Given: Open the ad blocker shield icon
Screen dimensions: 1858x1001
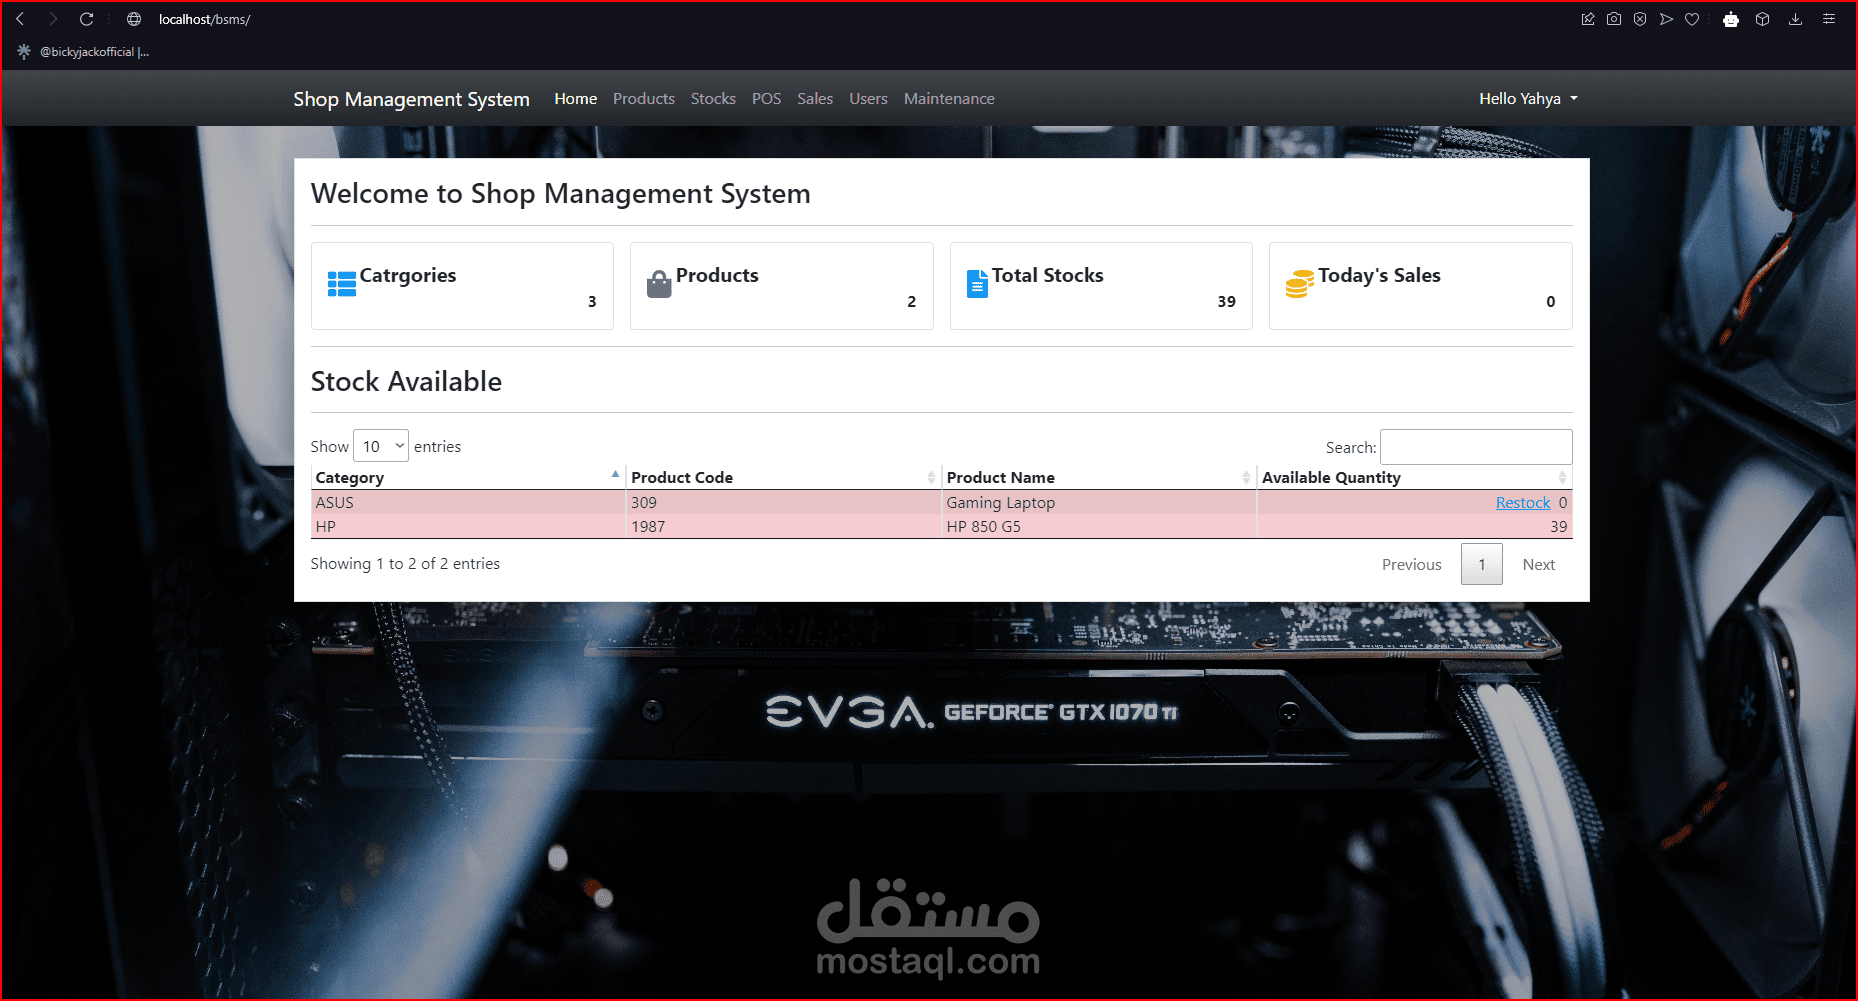Looking at the screenshot, I should click(1640, 19).
